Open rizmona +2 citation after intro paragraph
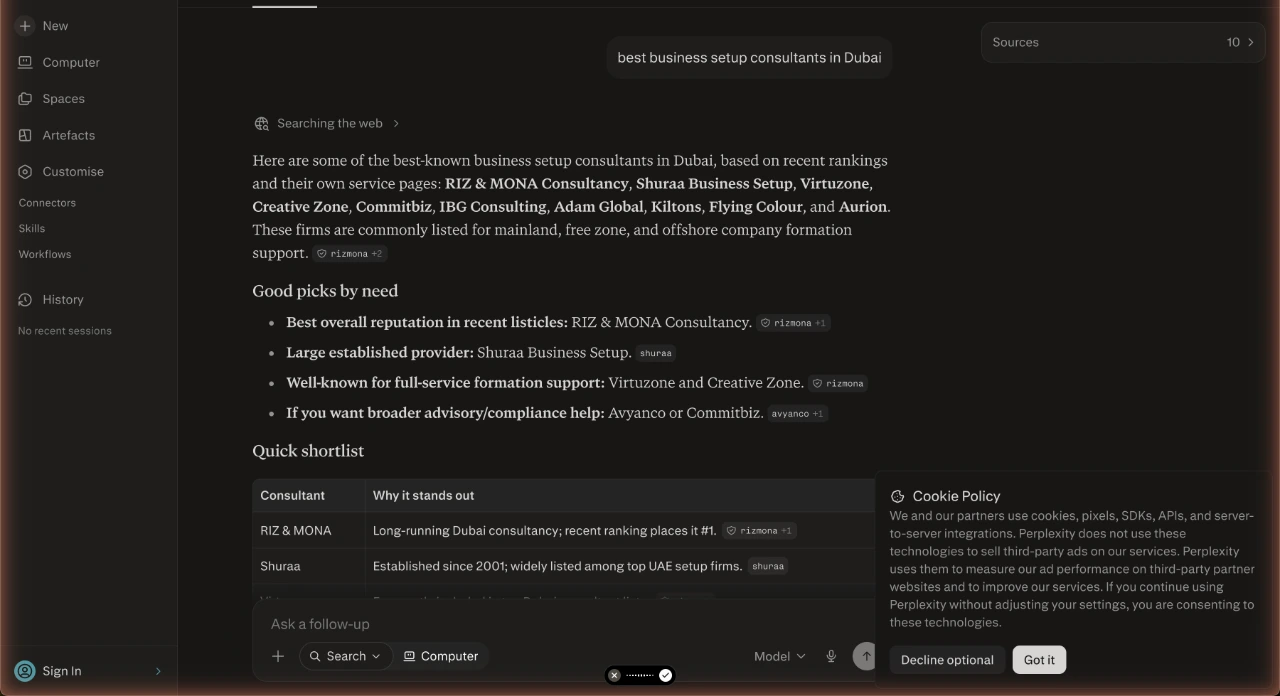Image resolution: width=1280 pixels, height=696 pixels. (350, 254)
